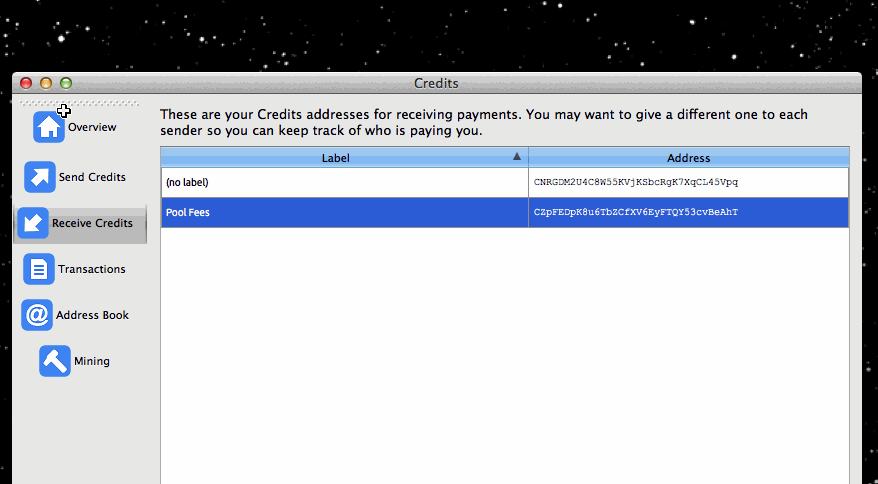The image size is (878, 484).
Task: Open the Address Book @ icon
Action: (x=37, y=315)
